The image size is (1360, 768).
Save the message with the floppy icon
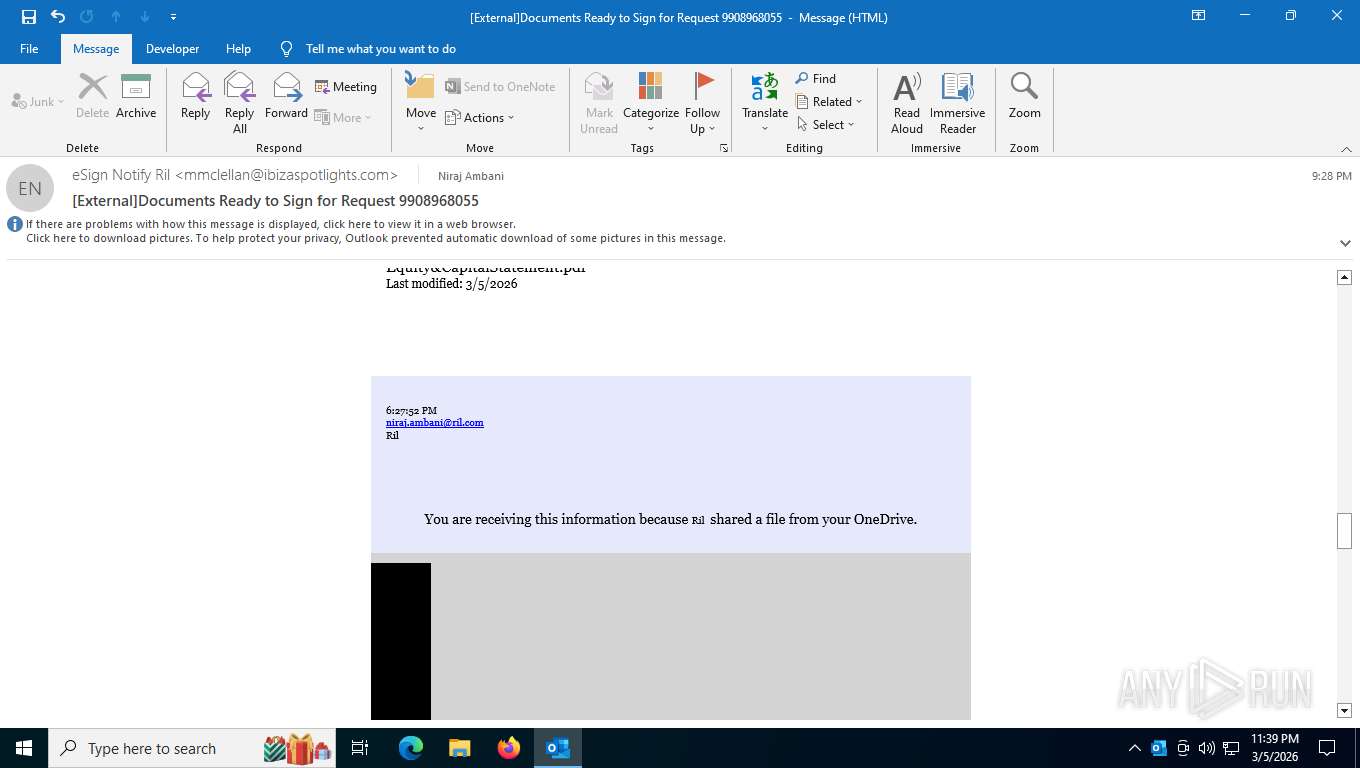[x=29, y=16]
